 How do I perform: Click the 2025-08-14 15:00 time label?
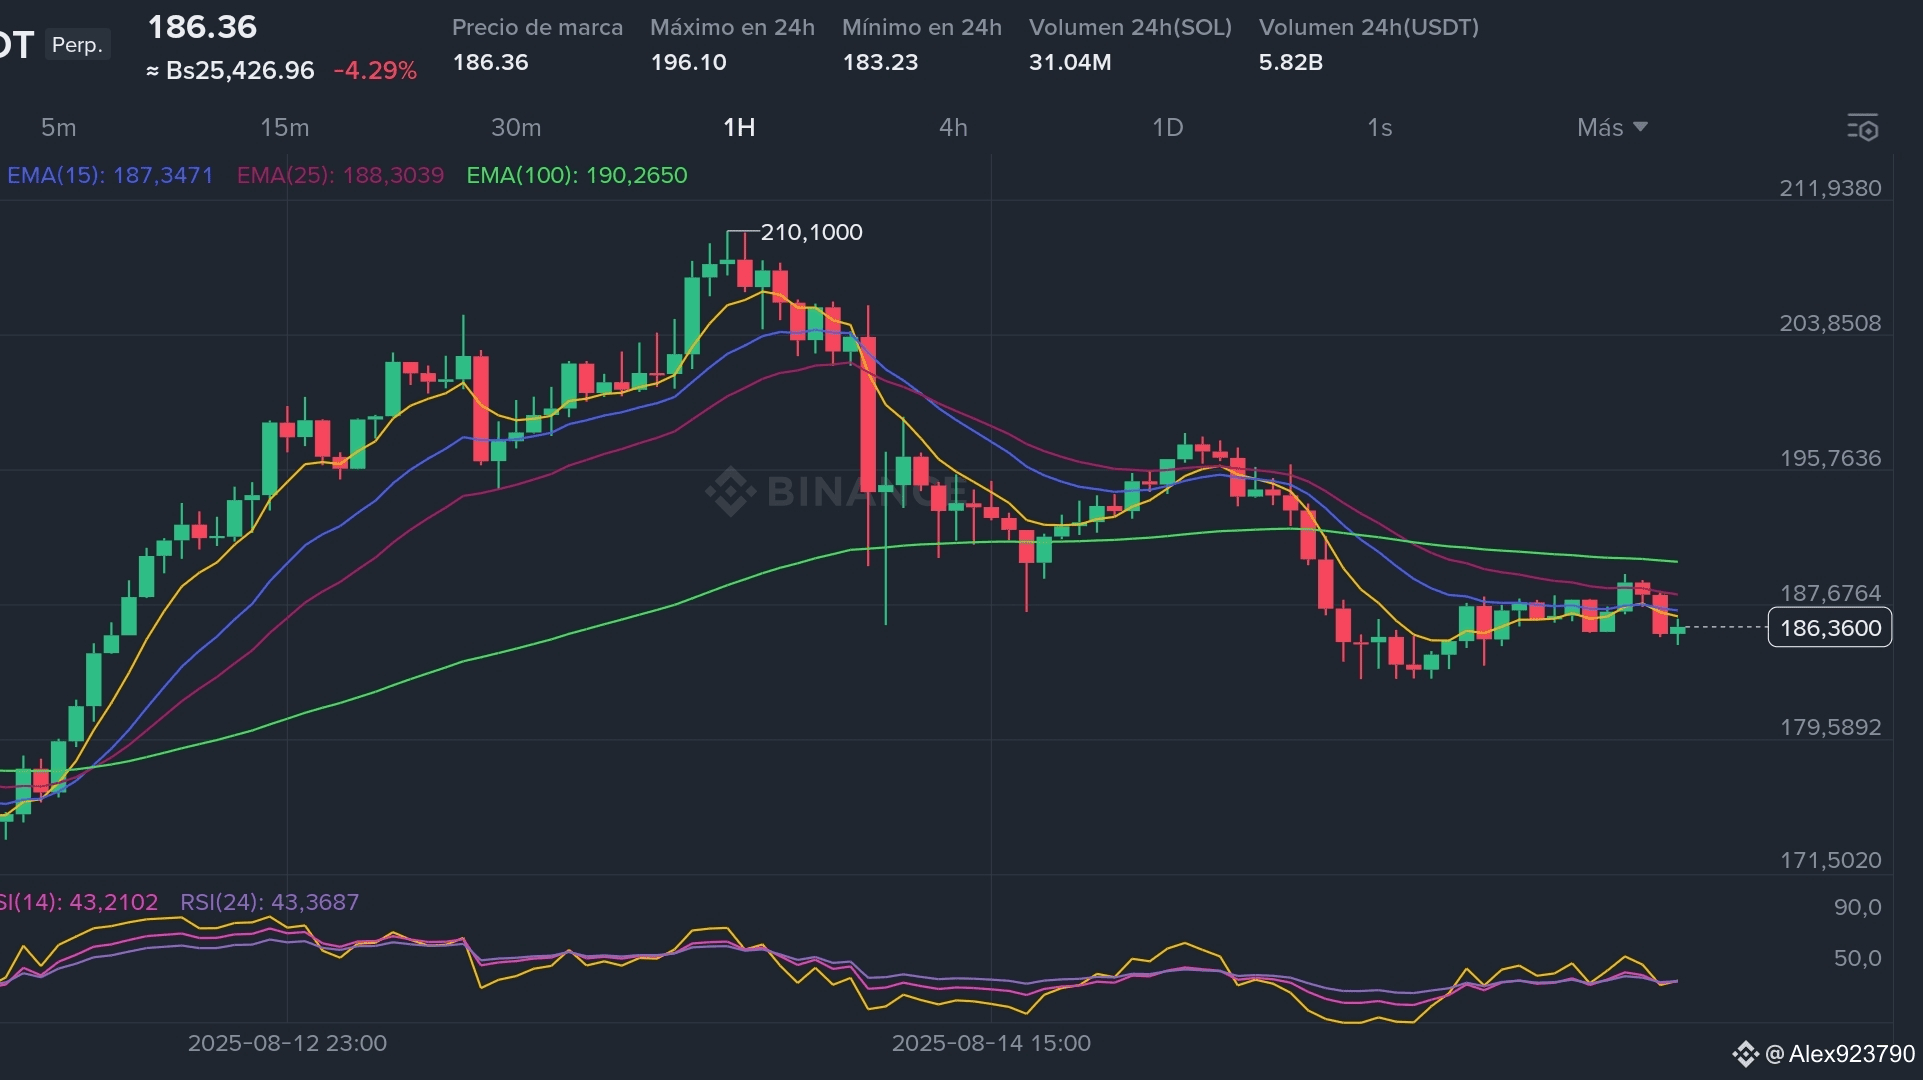pyautogui.click(x=990, y=1044)
